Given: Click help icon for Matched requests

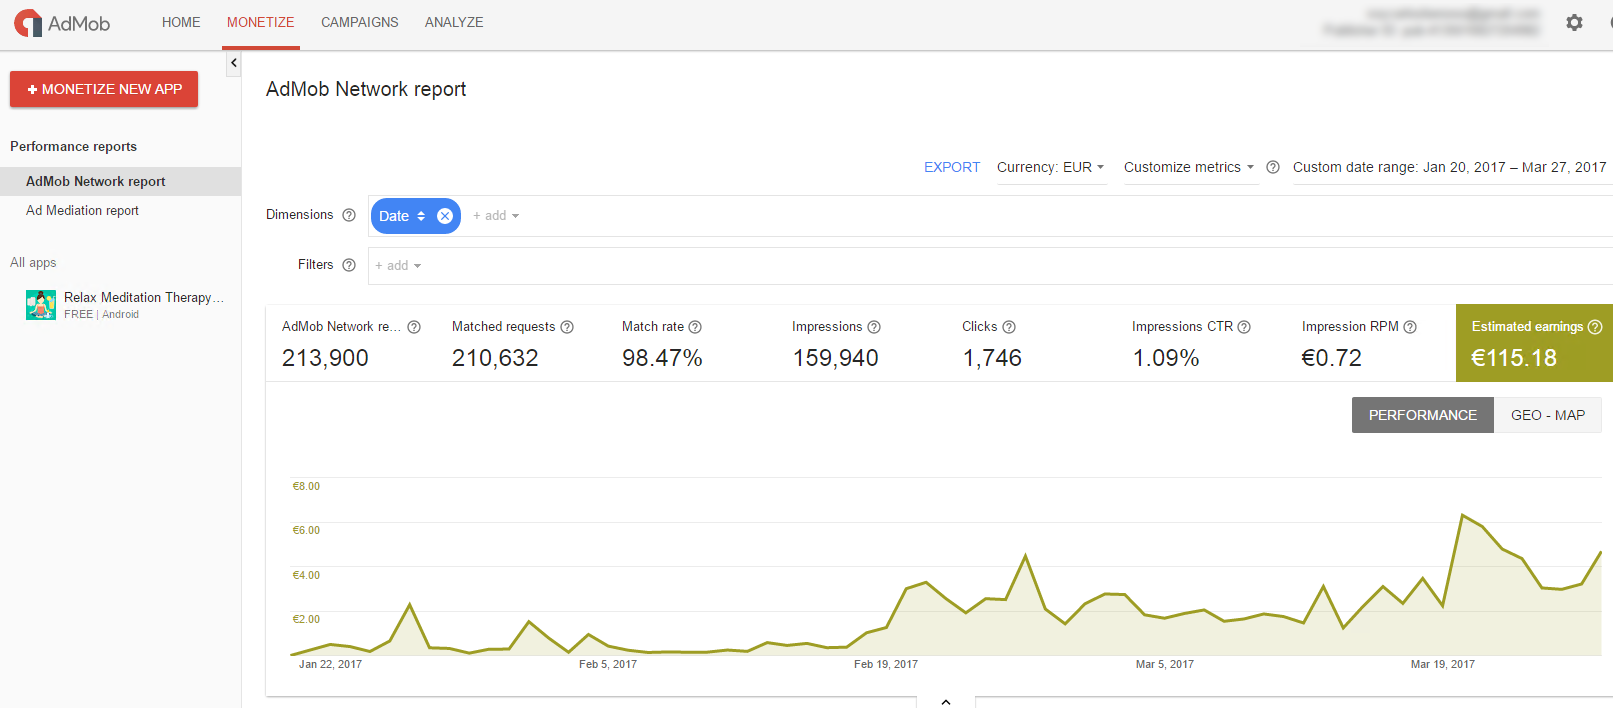Looking at the screenshot, I should coord(567,327).
